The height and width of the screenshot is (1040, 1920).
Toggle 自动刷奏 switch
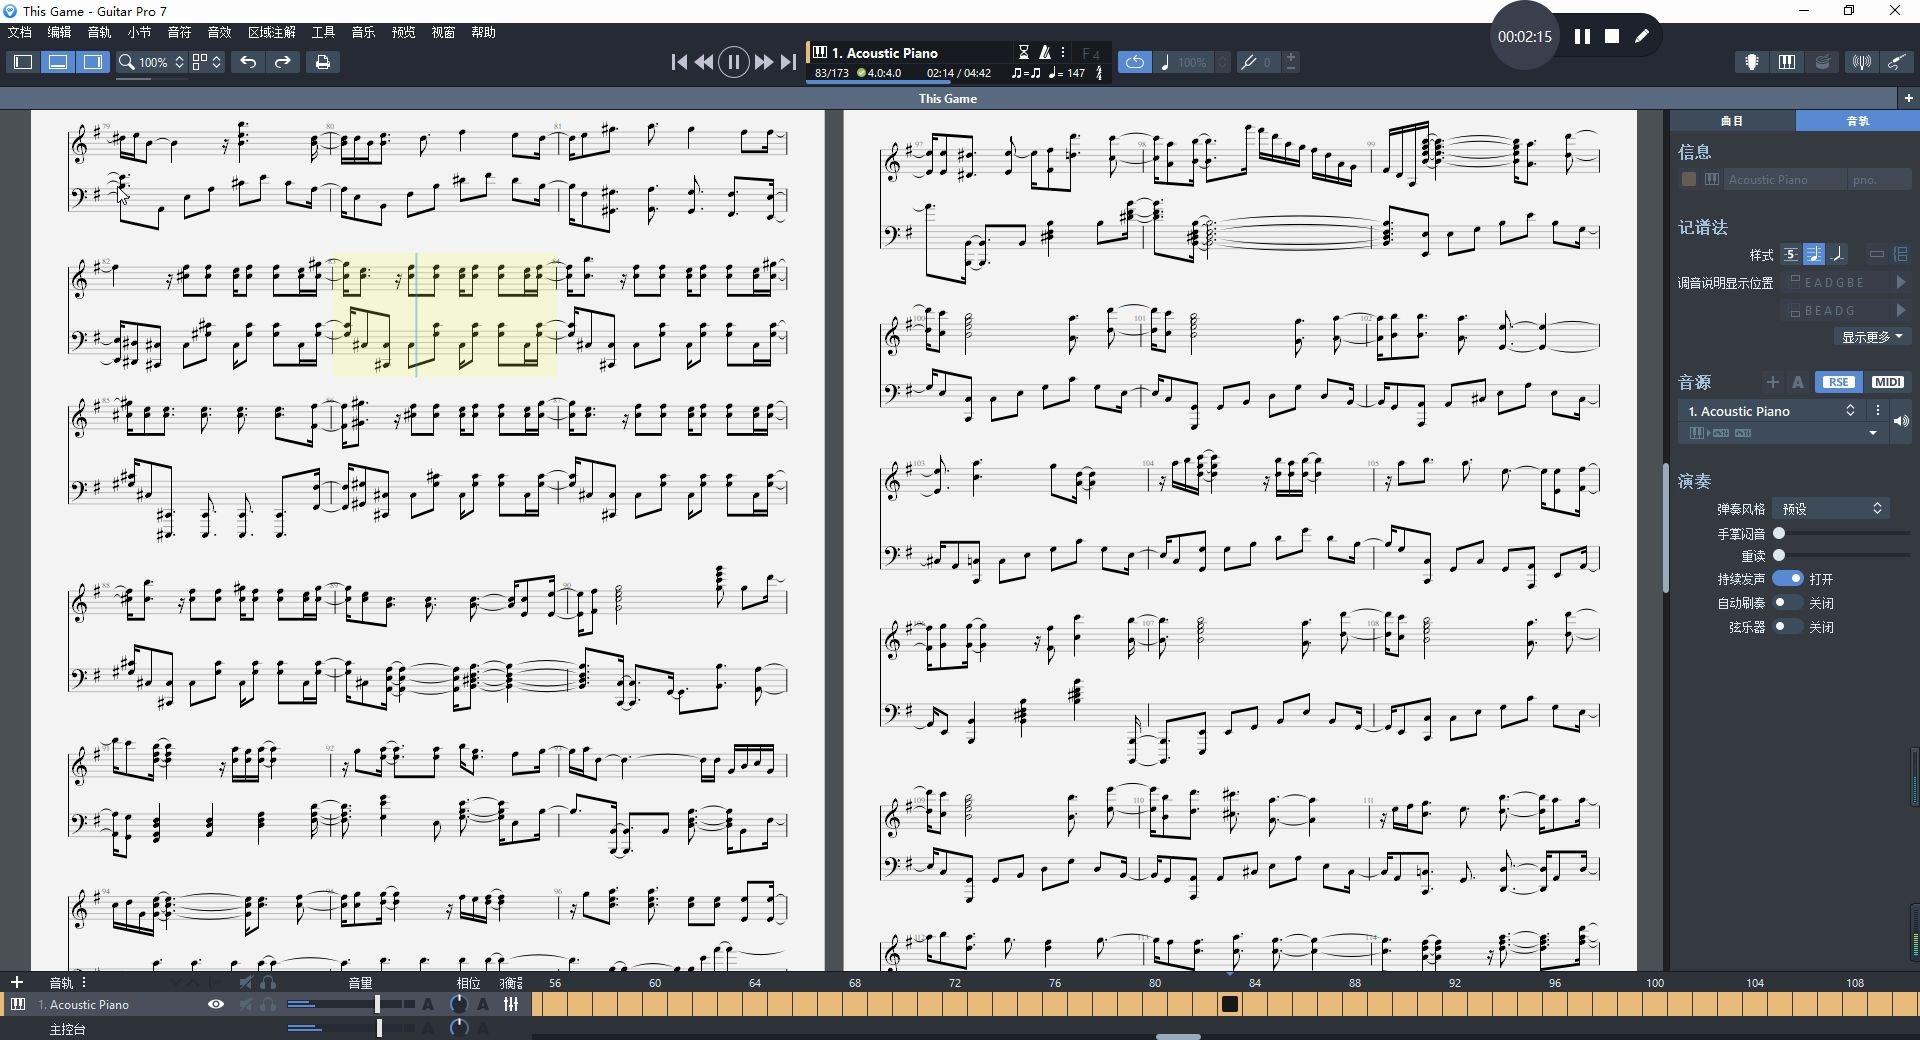tap(1787, 603)
